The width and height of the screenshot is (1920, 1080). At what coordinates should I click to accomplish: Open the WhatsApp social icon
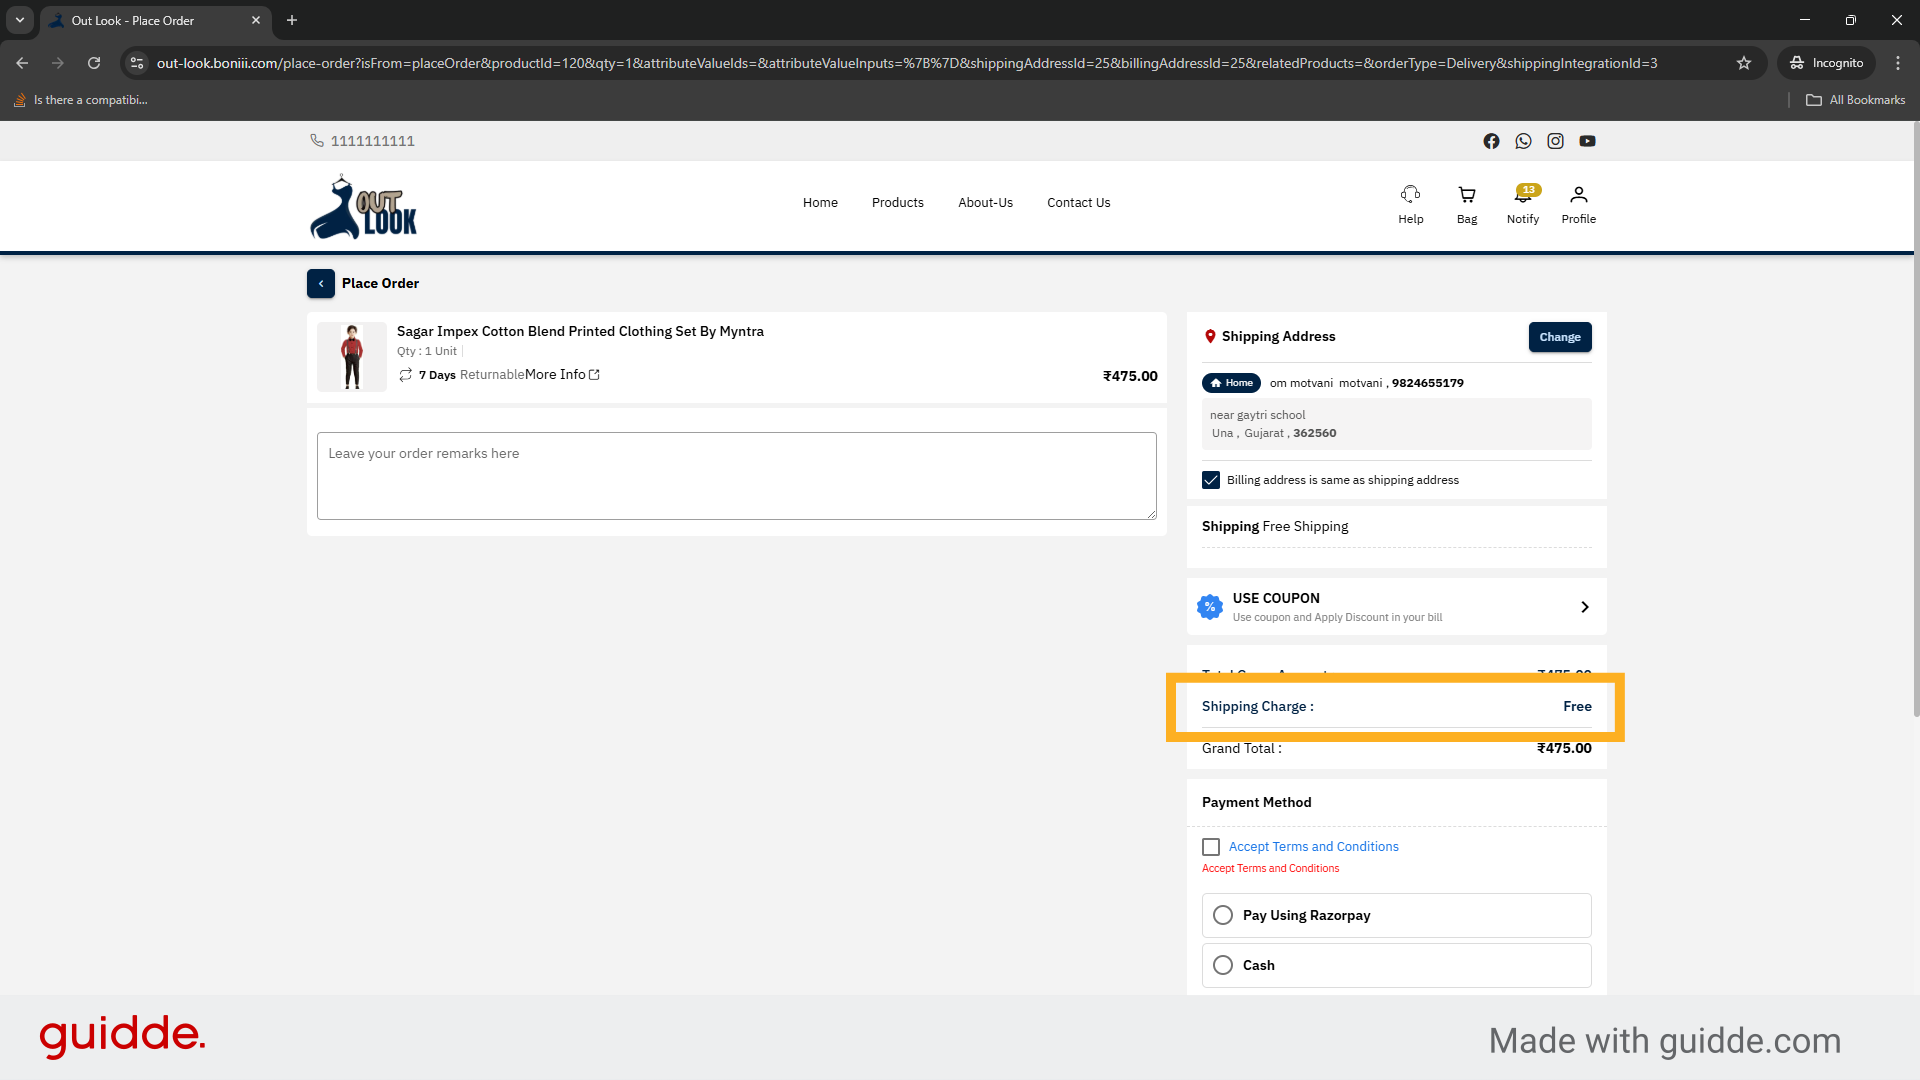click(x=1523, y=141)
